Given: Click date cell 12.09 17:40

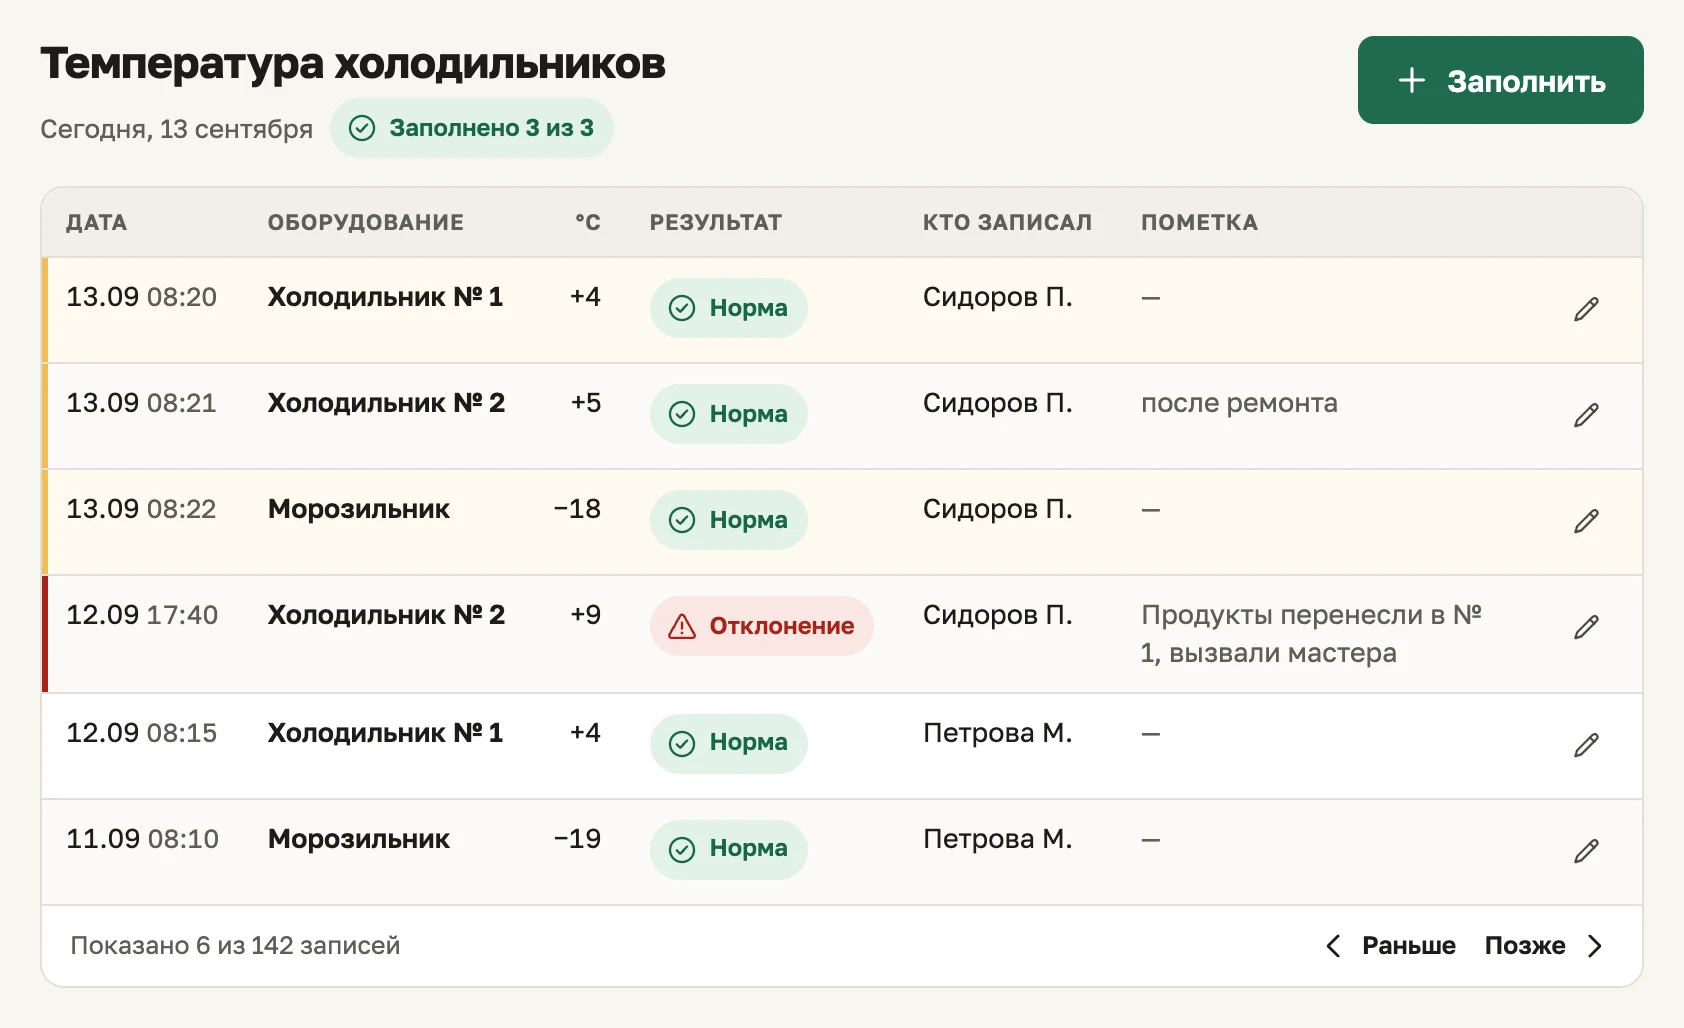Looking at the screenshot, I should pyautogui.click(x=142, y=615).
